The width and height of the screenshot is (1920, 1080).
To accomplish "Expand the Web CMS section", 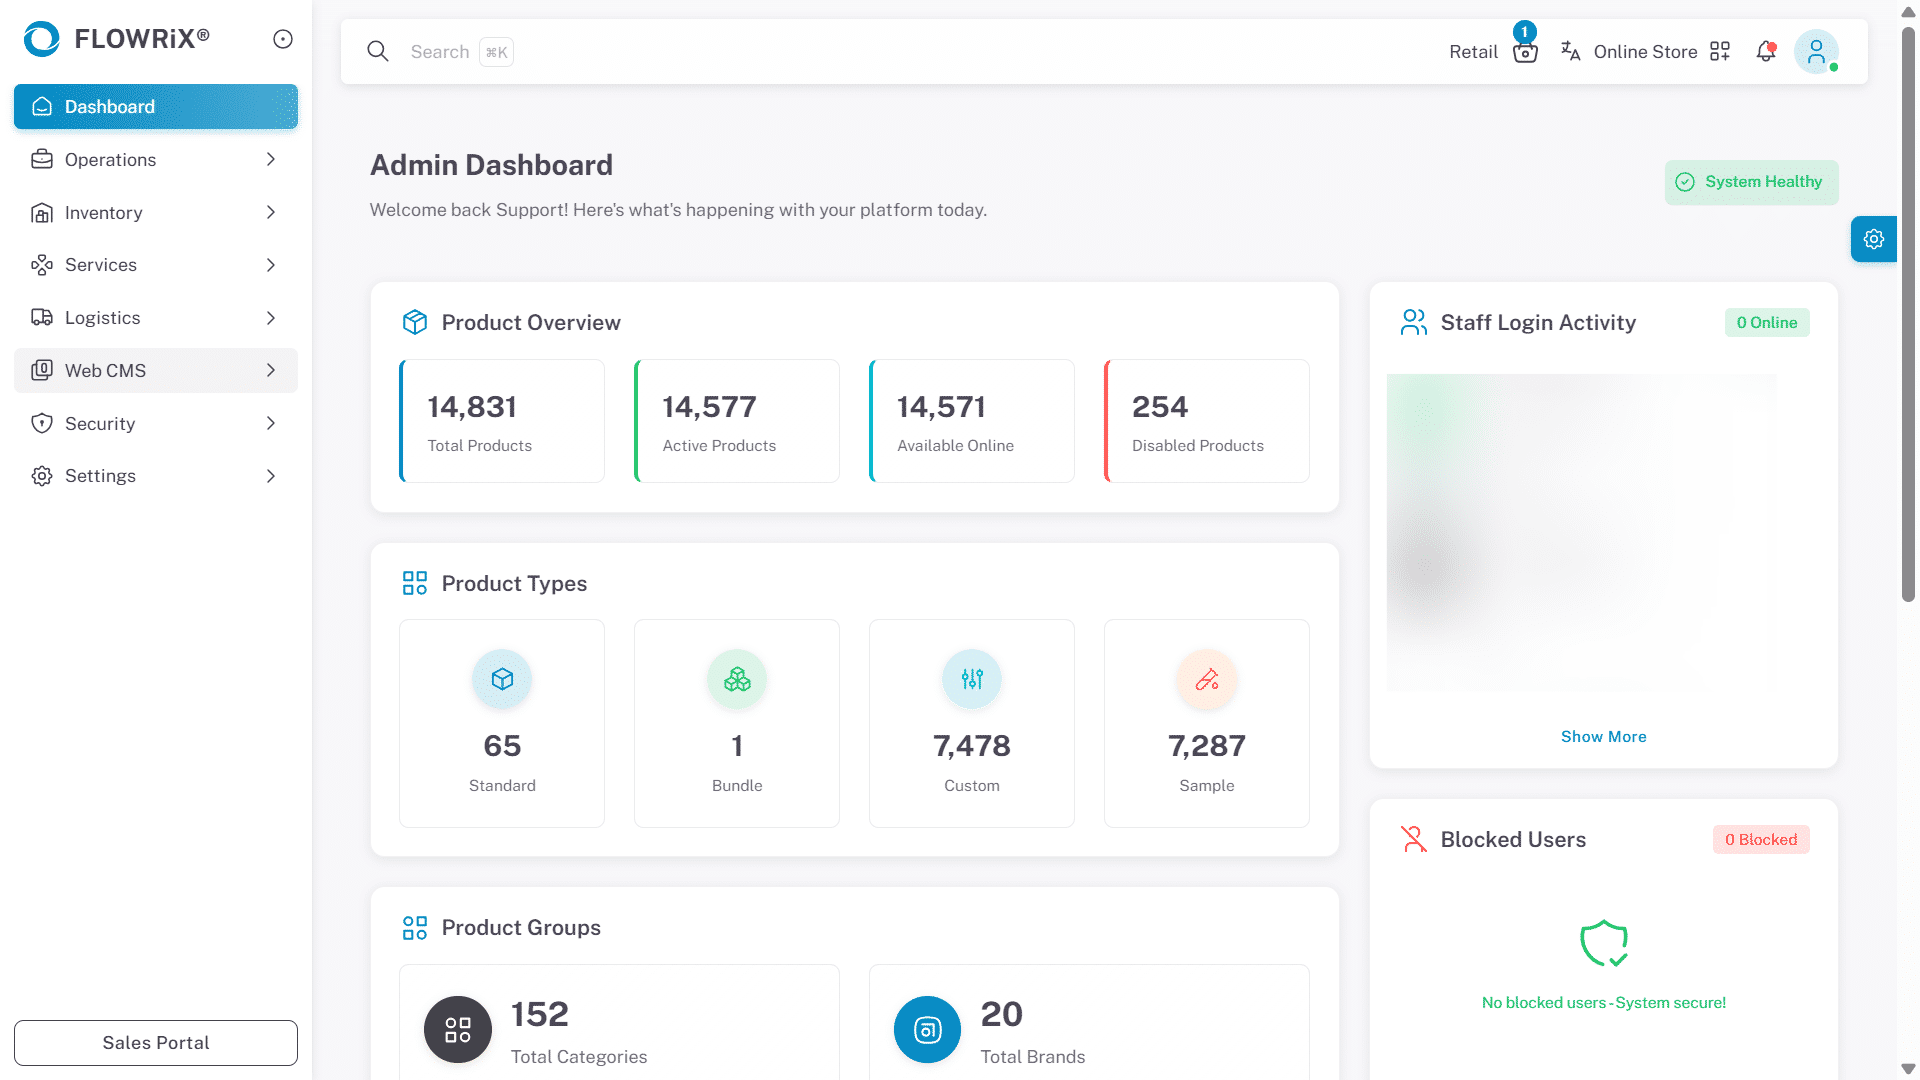I will point(155,371).
